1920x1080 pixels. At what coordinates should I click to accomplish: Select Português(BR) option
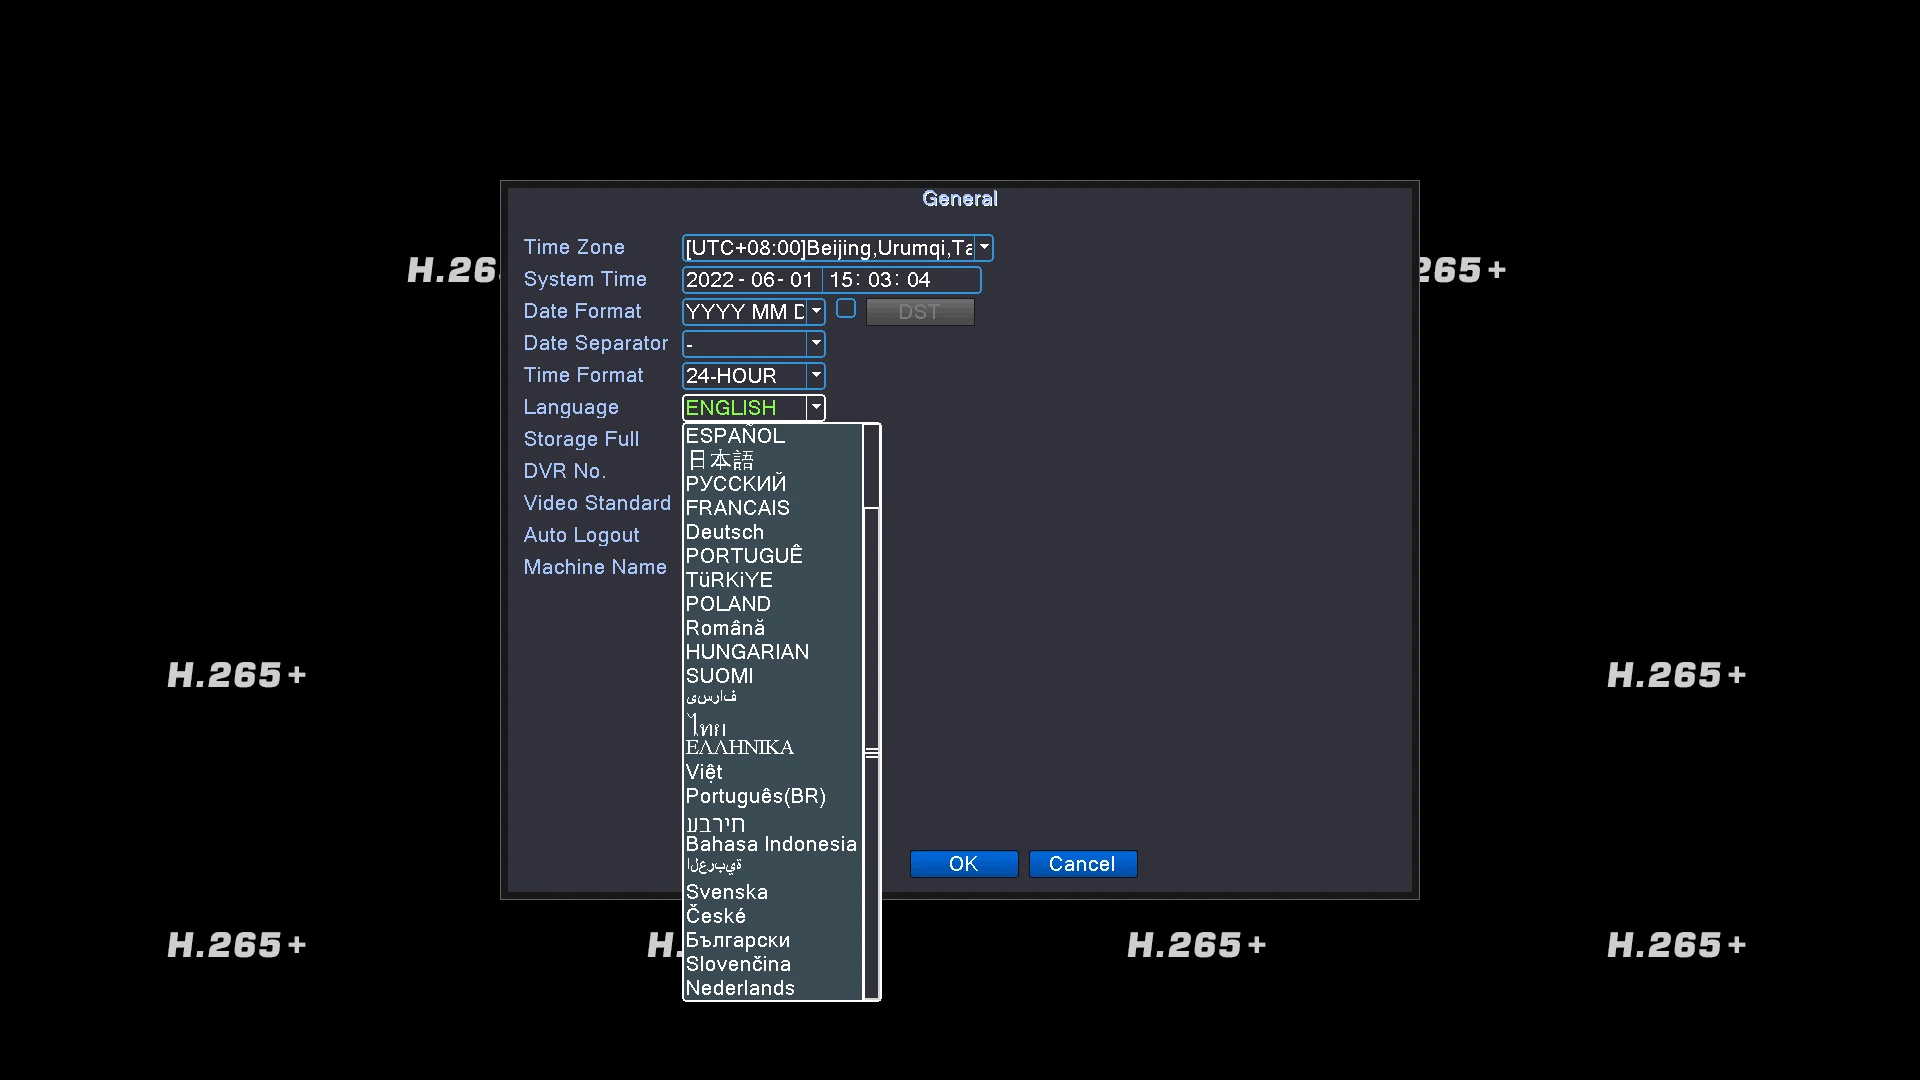[755, 796]
